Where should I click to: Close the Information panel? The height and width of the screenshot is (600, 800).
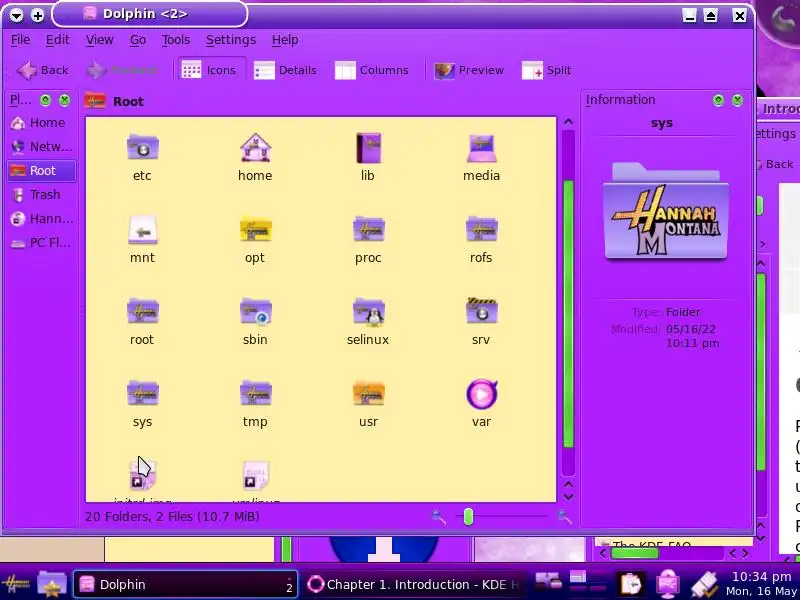[x=737, y=100]
